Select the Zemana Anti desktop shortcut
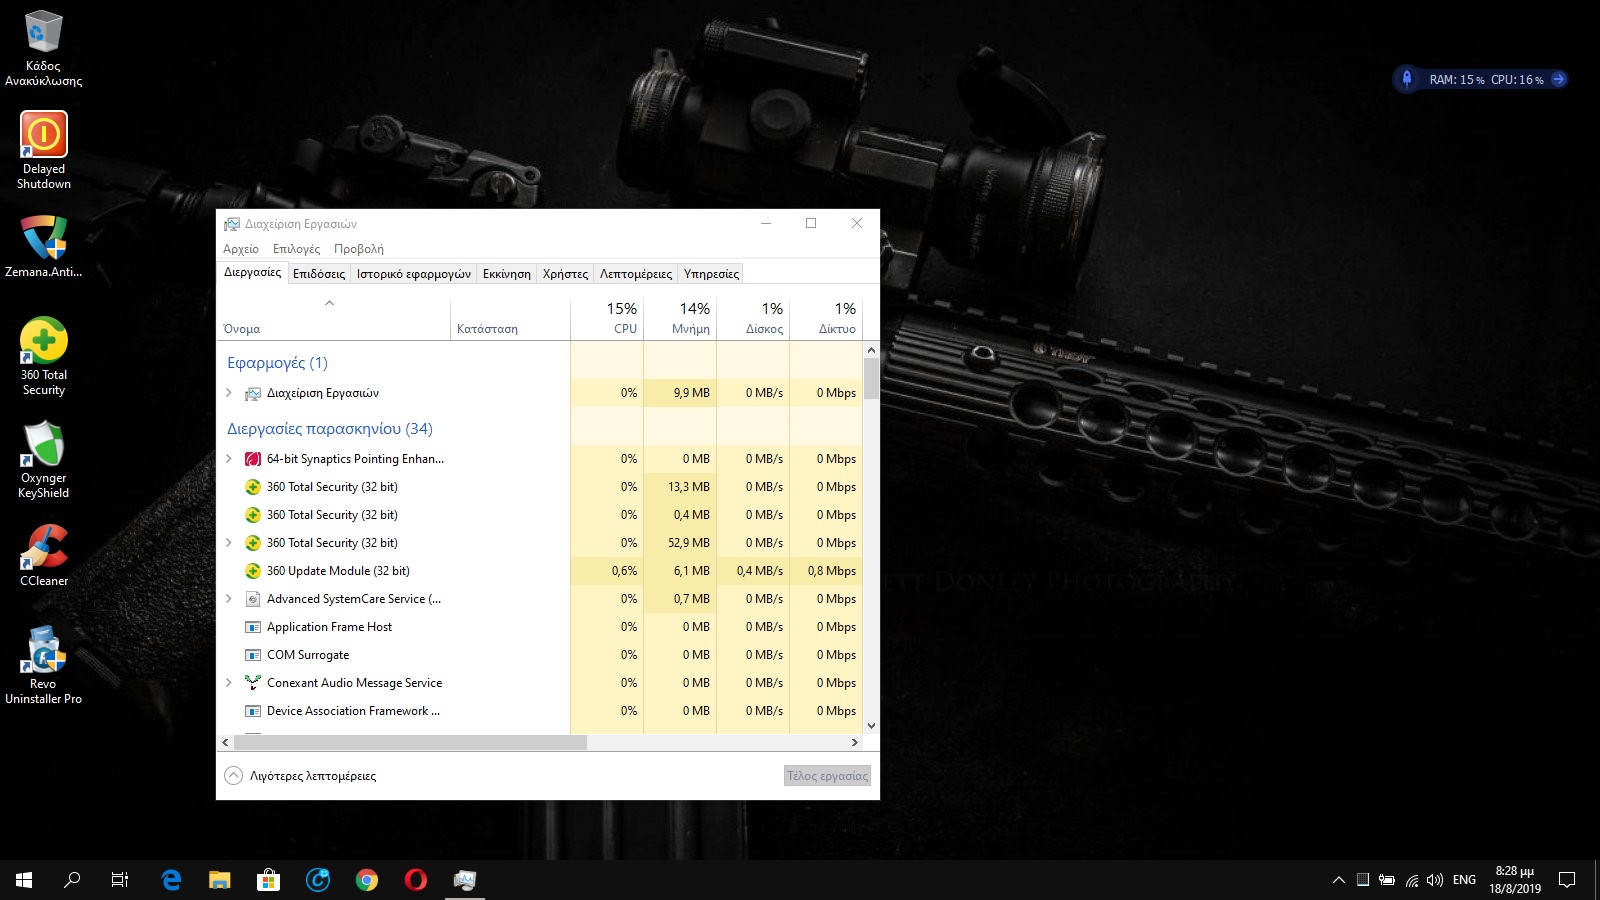 (x=43, y=246)
